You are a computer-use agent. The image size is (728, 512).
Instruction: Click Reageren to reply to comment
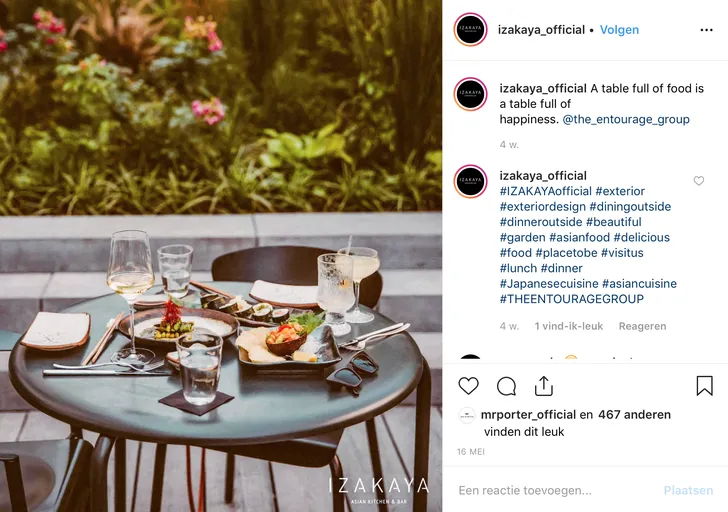[642, 326]
